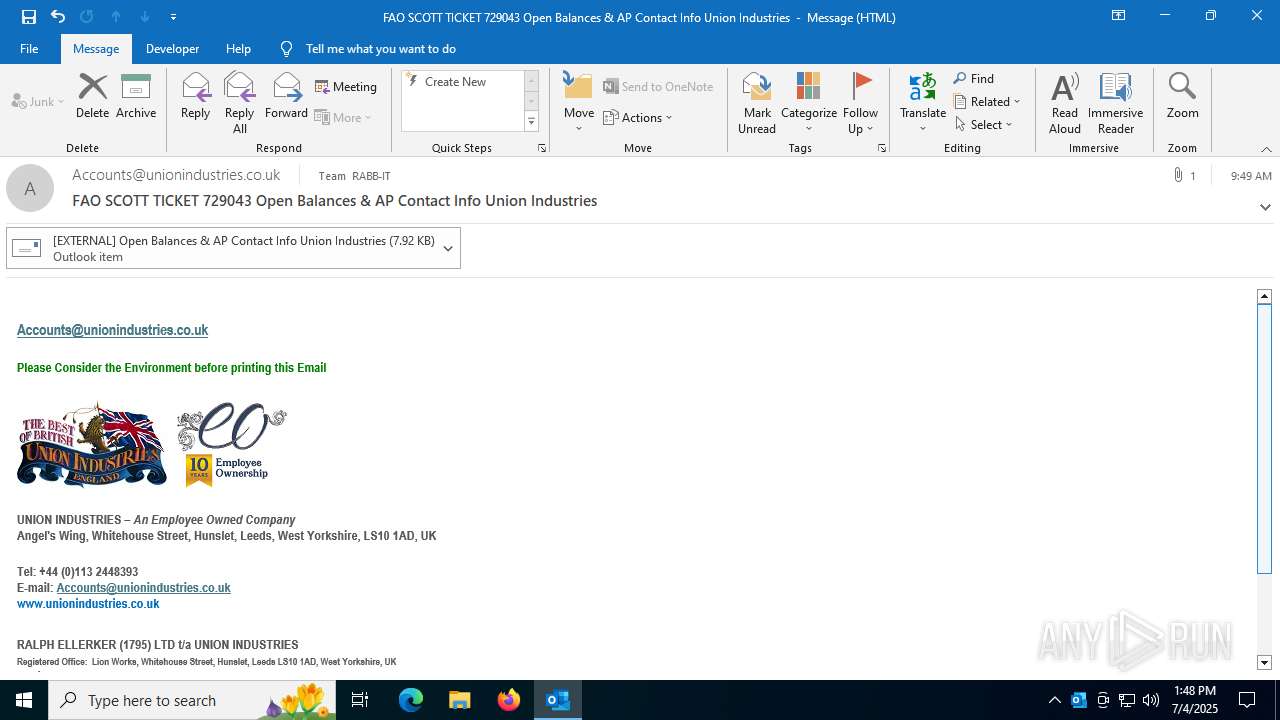Show hidden system tray icons
The height and width of the screenshot is (720, 1280).
tap(1054, 700)
